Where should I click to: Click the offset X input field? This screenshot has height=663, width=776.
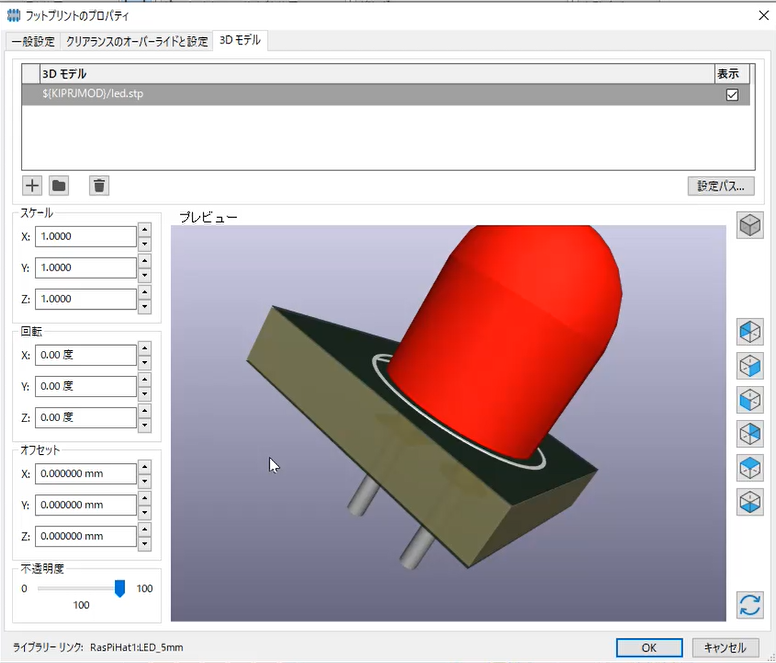tap(85, 474)
